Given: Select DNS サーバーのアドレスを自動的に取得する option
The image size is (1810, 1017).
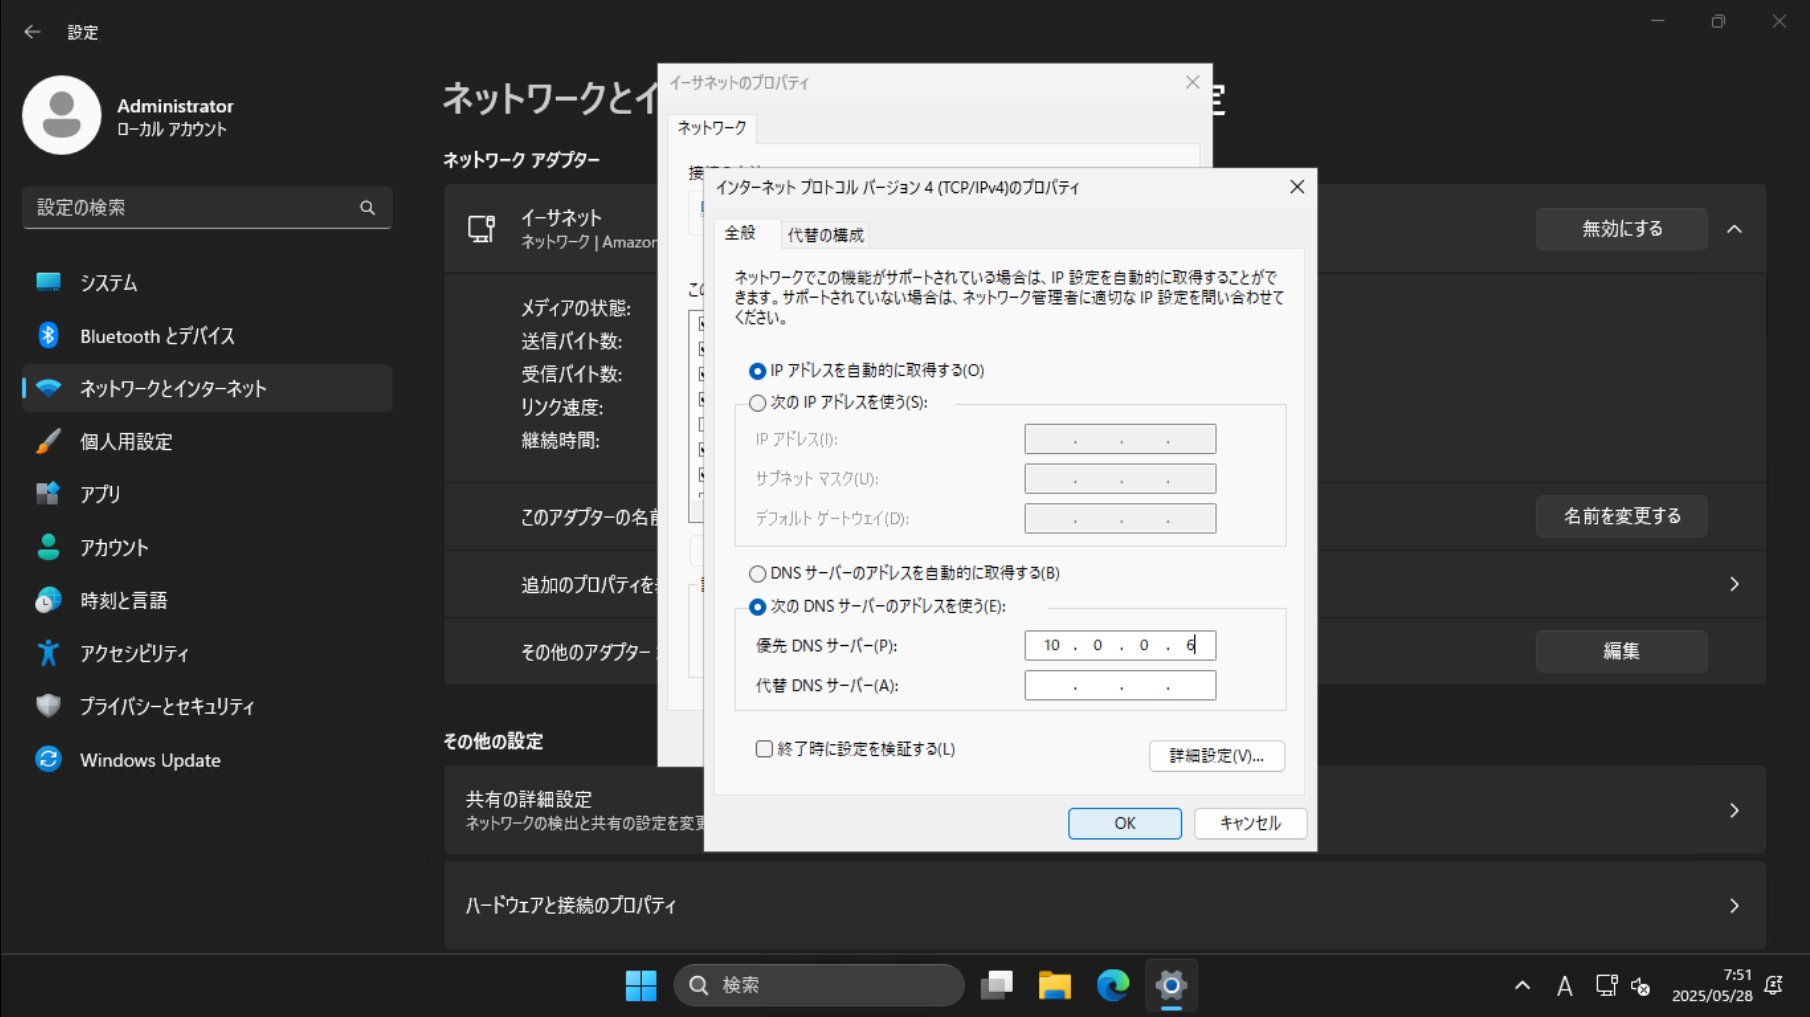Looking at the screenshot, I should tap(757, 574).
